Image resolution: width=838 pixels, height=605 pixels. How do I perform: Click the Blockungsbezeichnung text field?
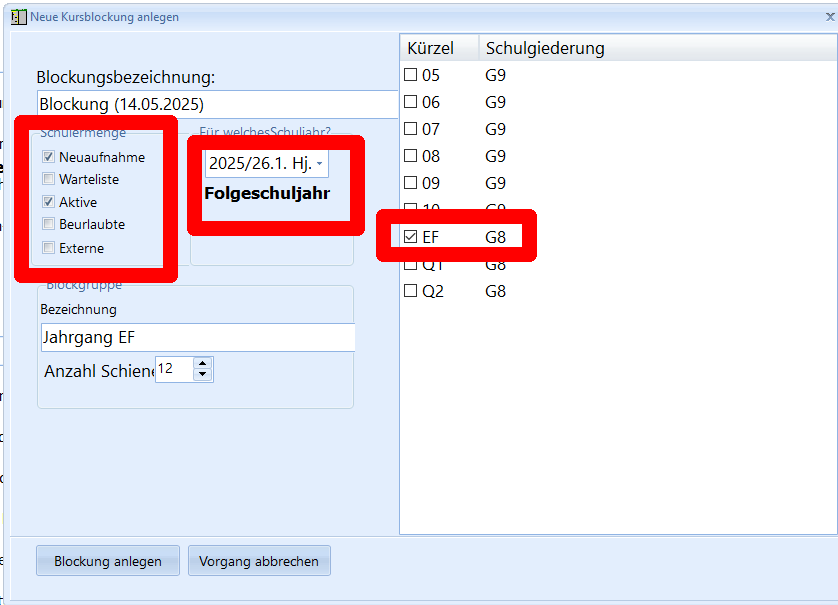(218, 104)
